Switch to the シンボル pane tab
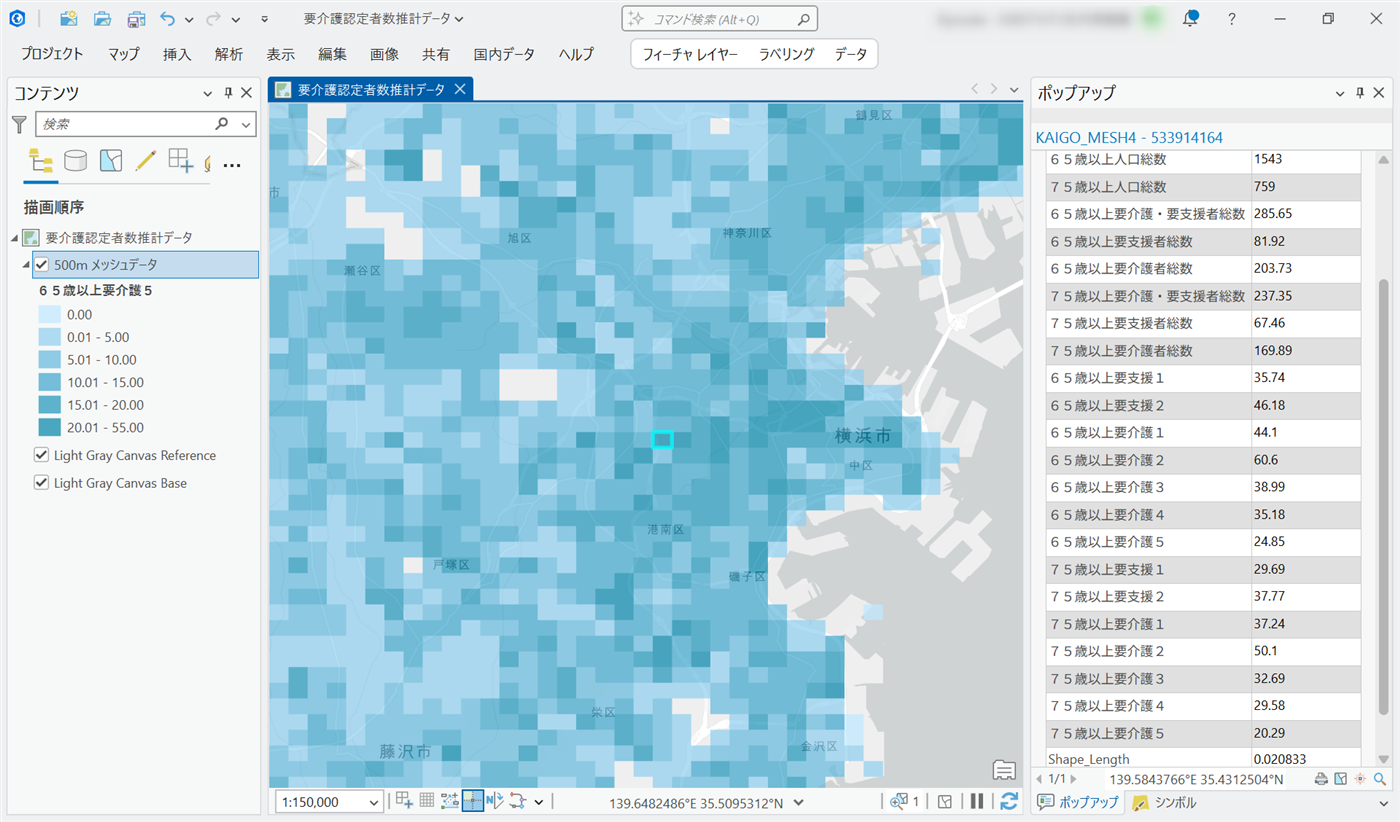The width and height of the screenshot is (1400, 822). pos(1167,802)
